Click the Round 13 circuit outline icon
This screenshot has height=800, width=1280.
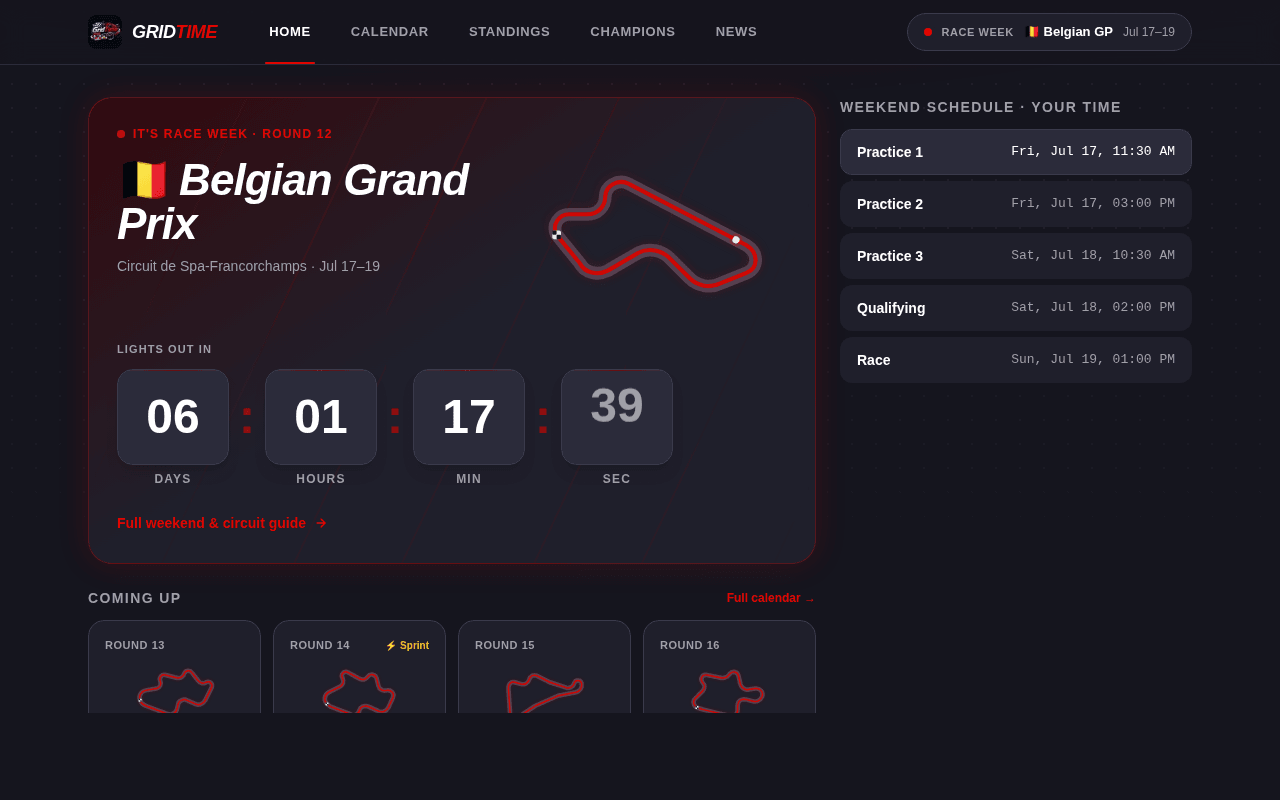tap(176, 691)
